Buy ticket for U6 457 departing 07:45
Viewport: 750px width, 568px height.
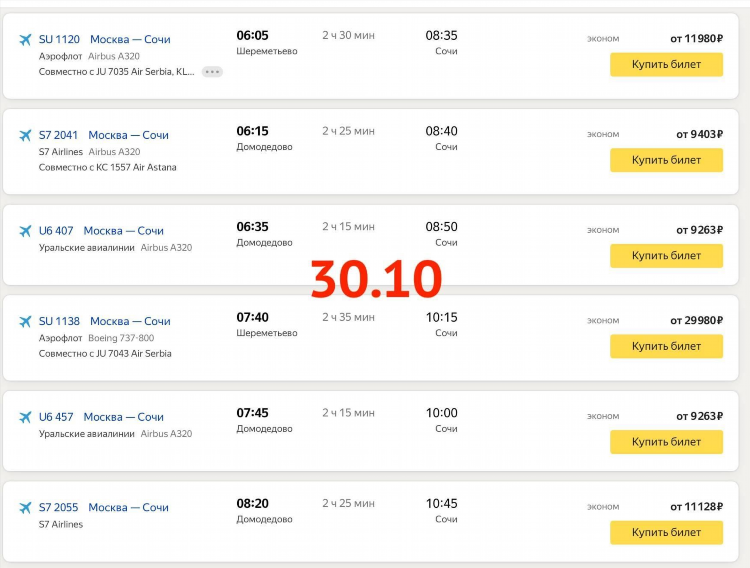click(666, 442)
